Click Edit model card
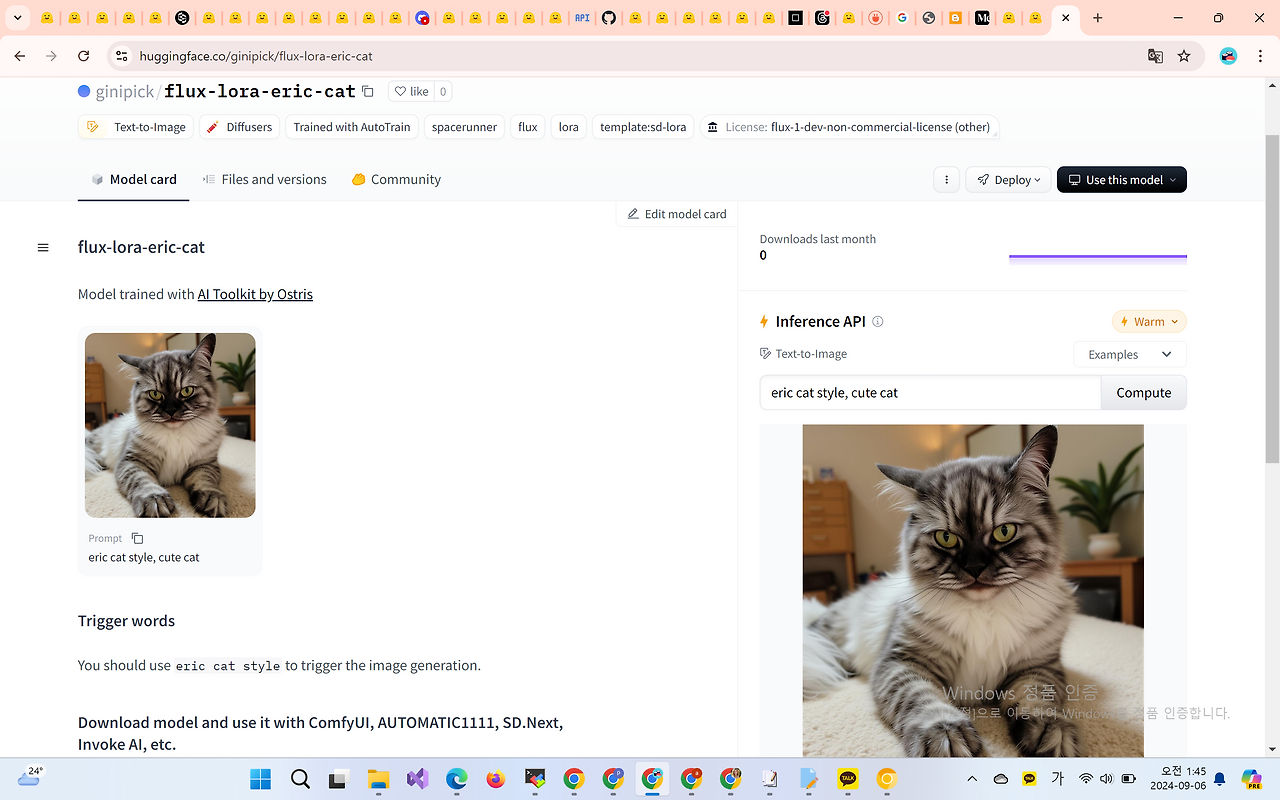 (x=677, y=214)
